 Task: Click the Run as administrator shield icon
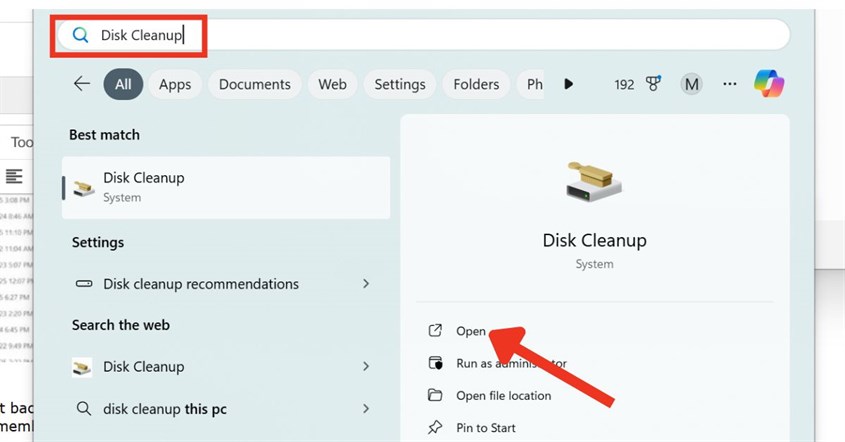435,363
